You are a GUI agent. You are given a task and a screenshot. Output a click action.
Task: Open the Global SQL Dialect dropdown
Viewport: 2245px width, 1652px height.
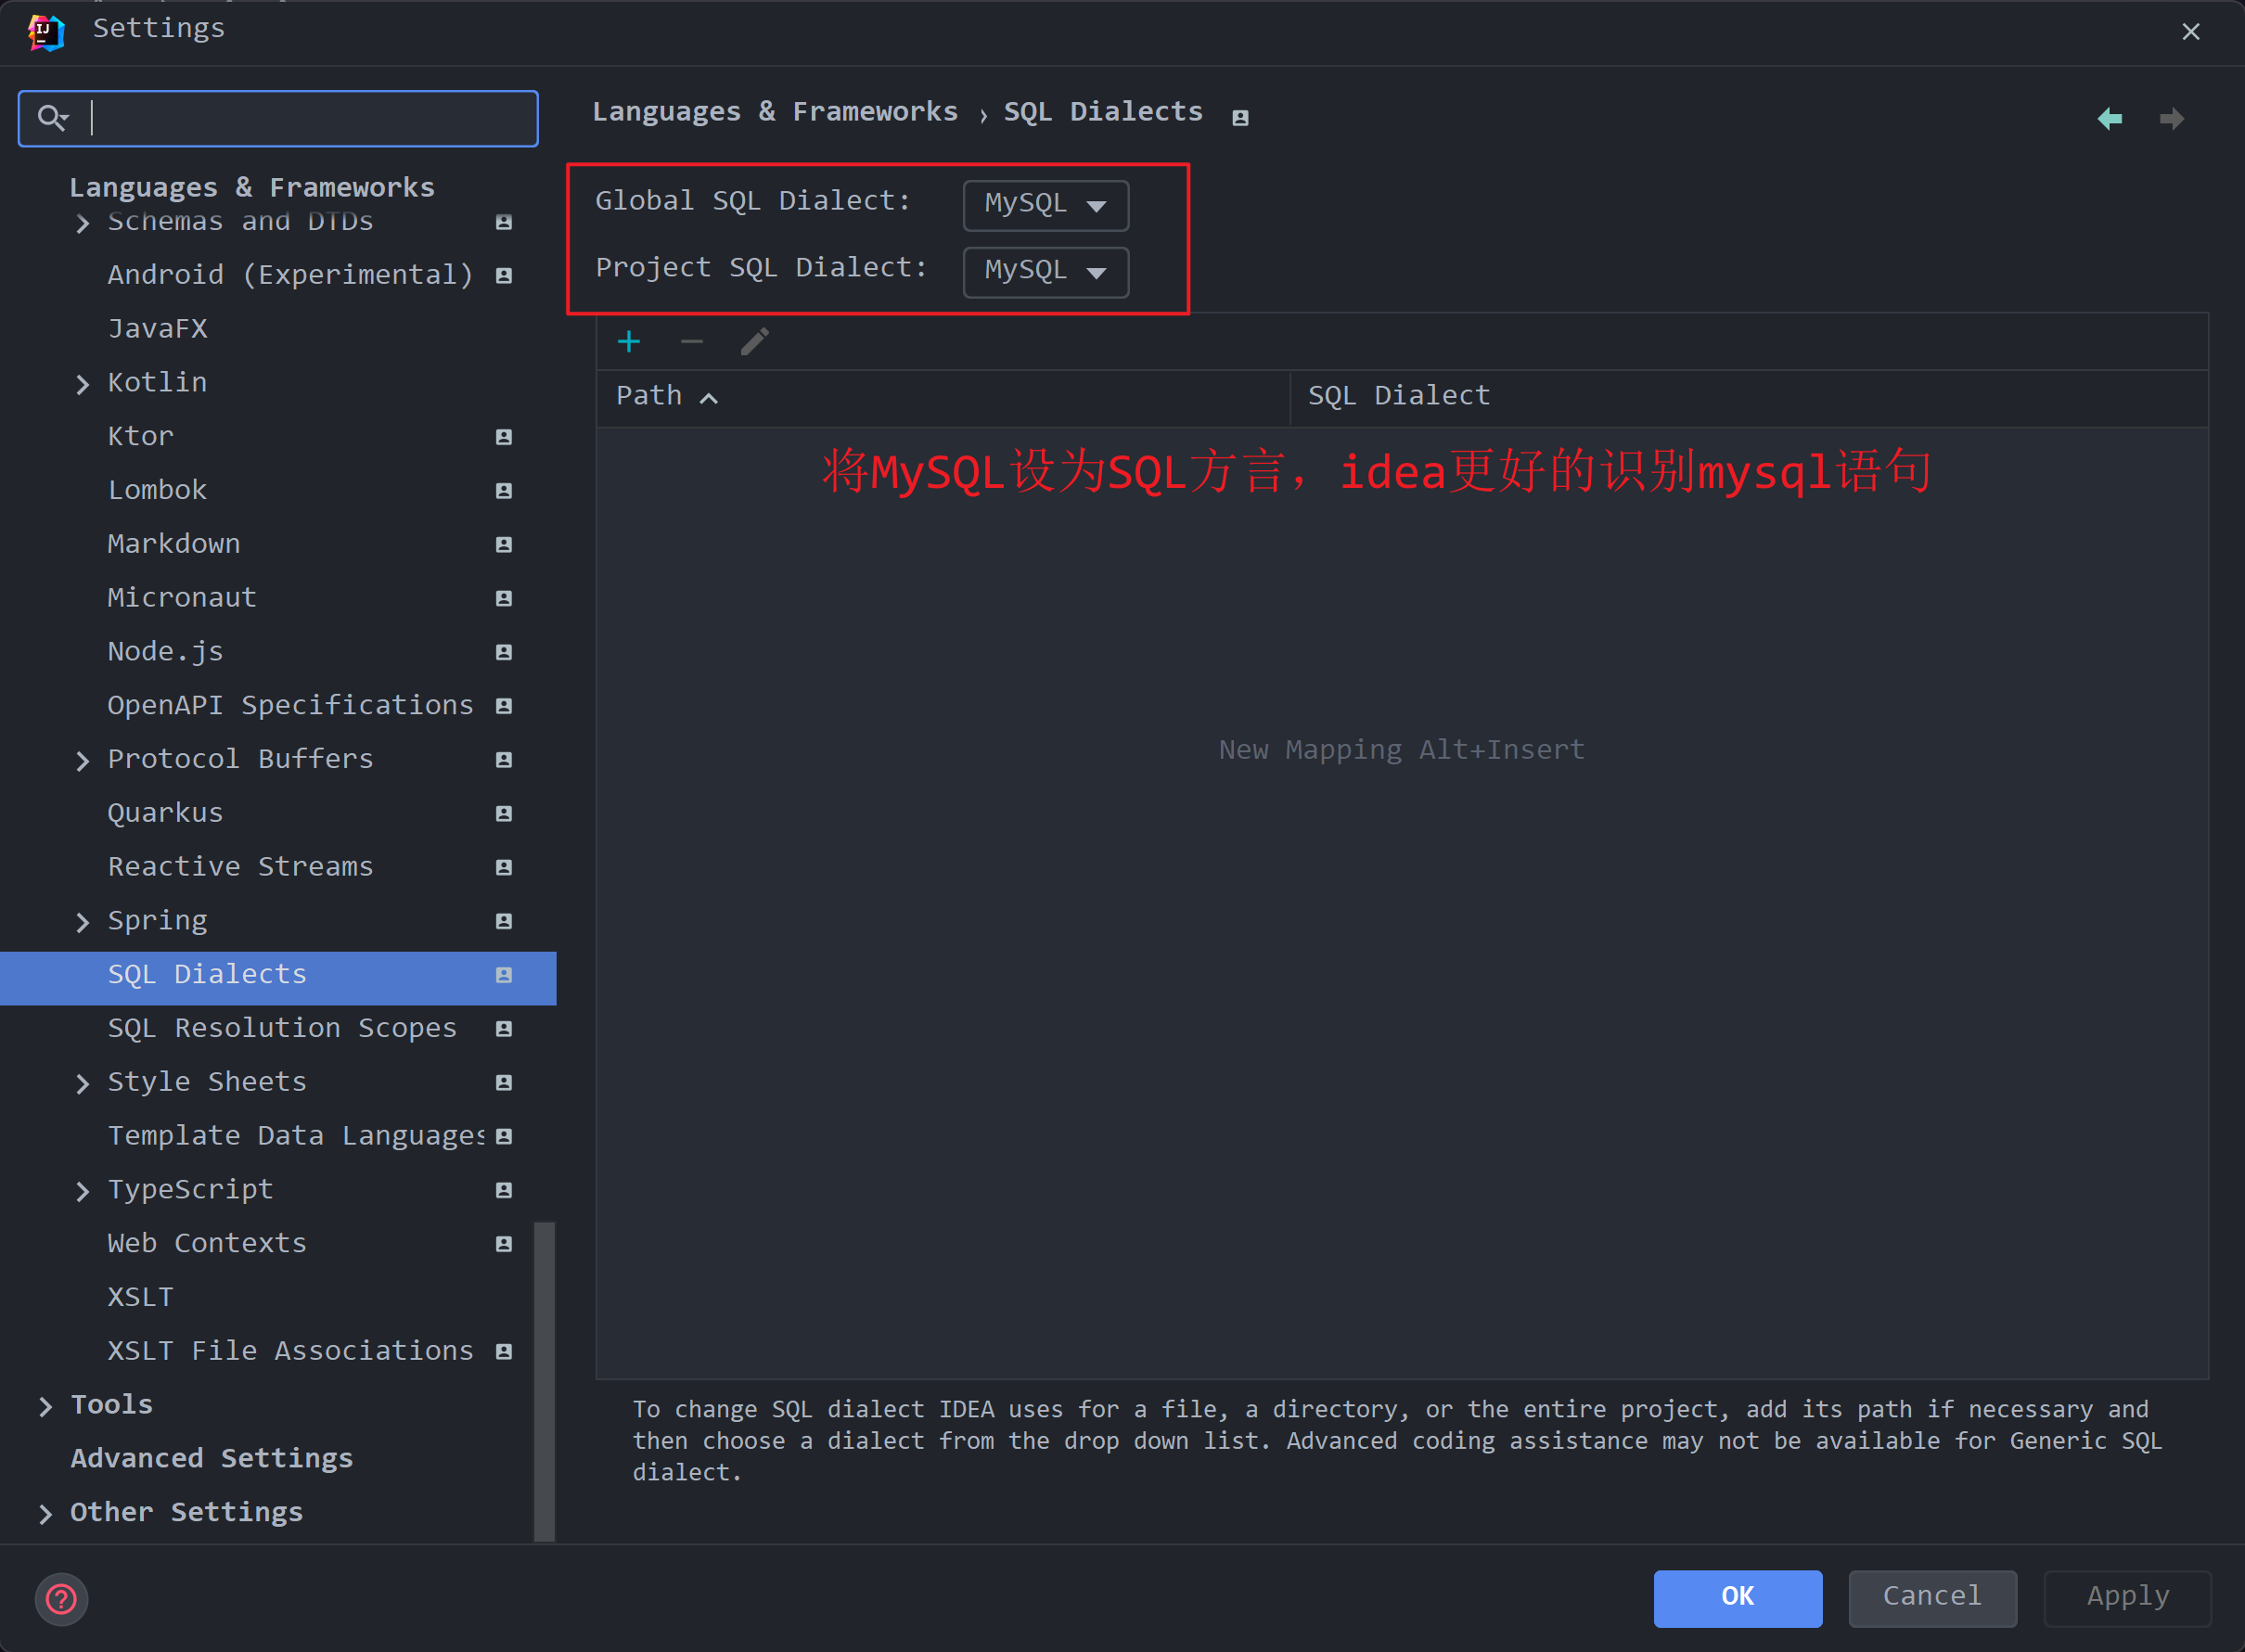[x=1045, y=205]
